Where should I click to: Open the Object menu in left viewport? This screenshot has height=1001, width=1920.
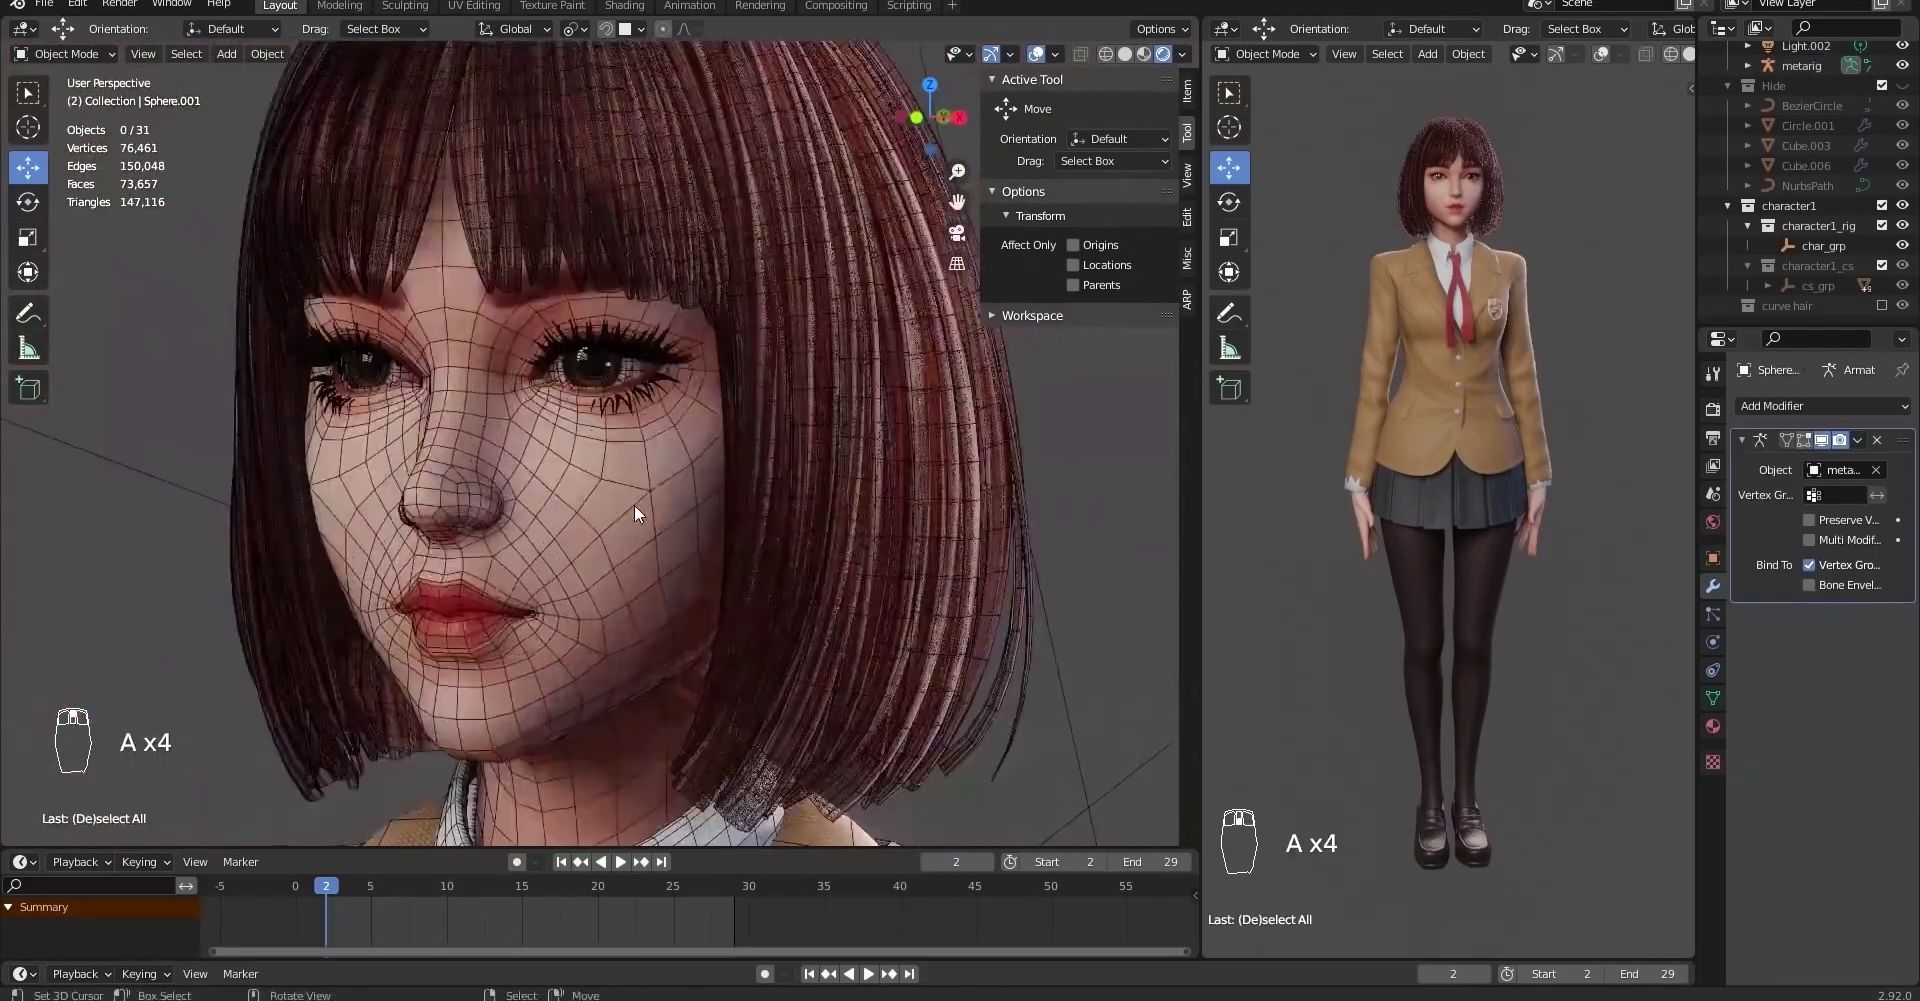tap(267, 54)
